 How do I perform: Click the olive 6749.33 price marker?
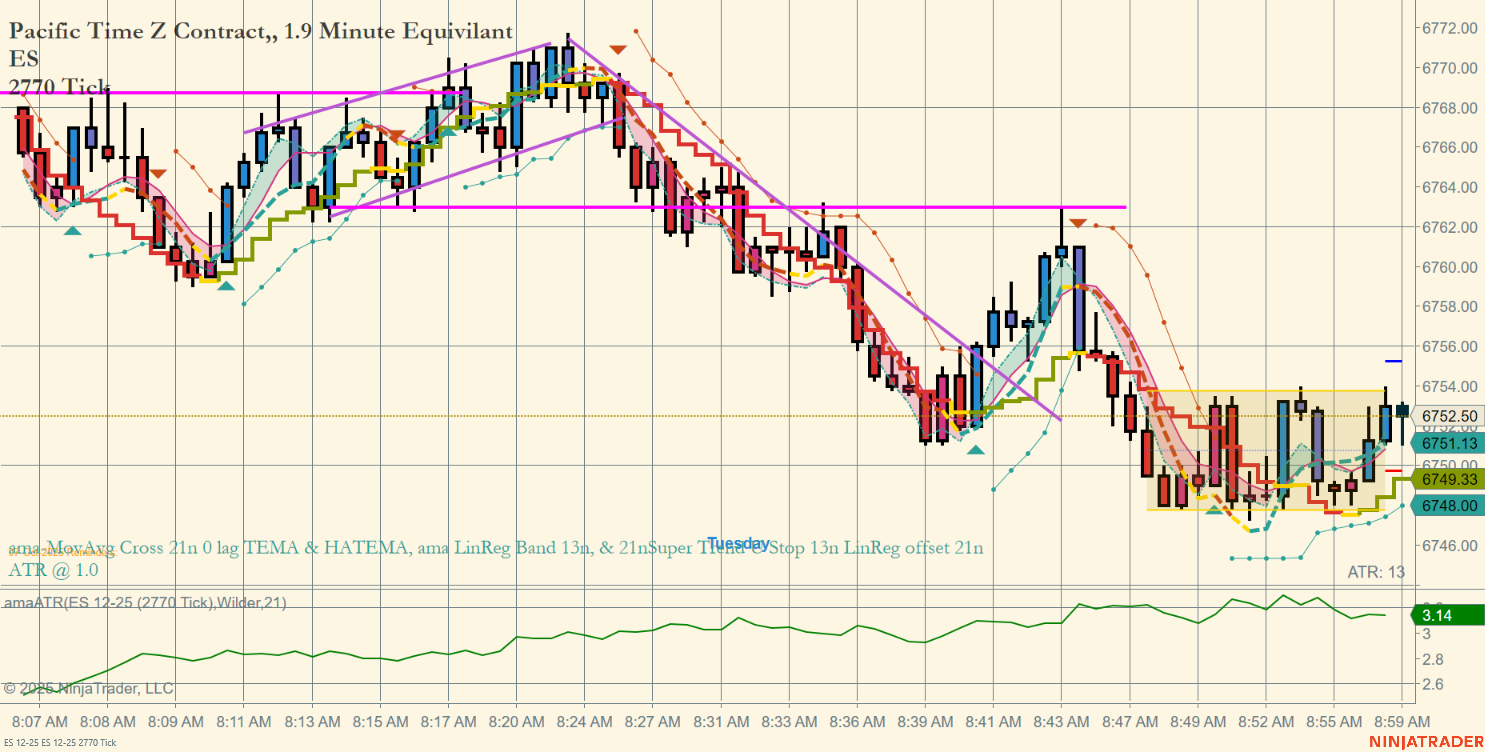1446,480
